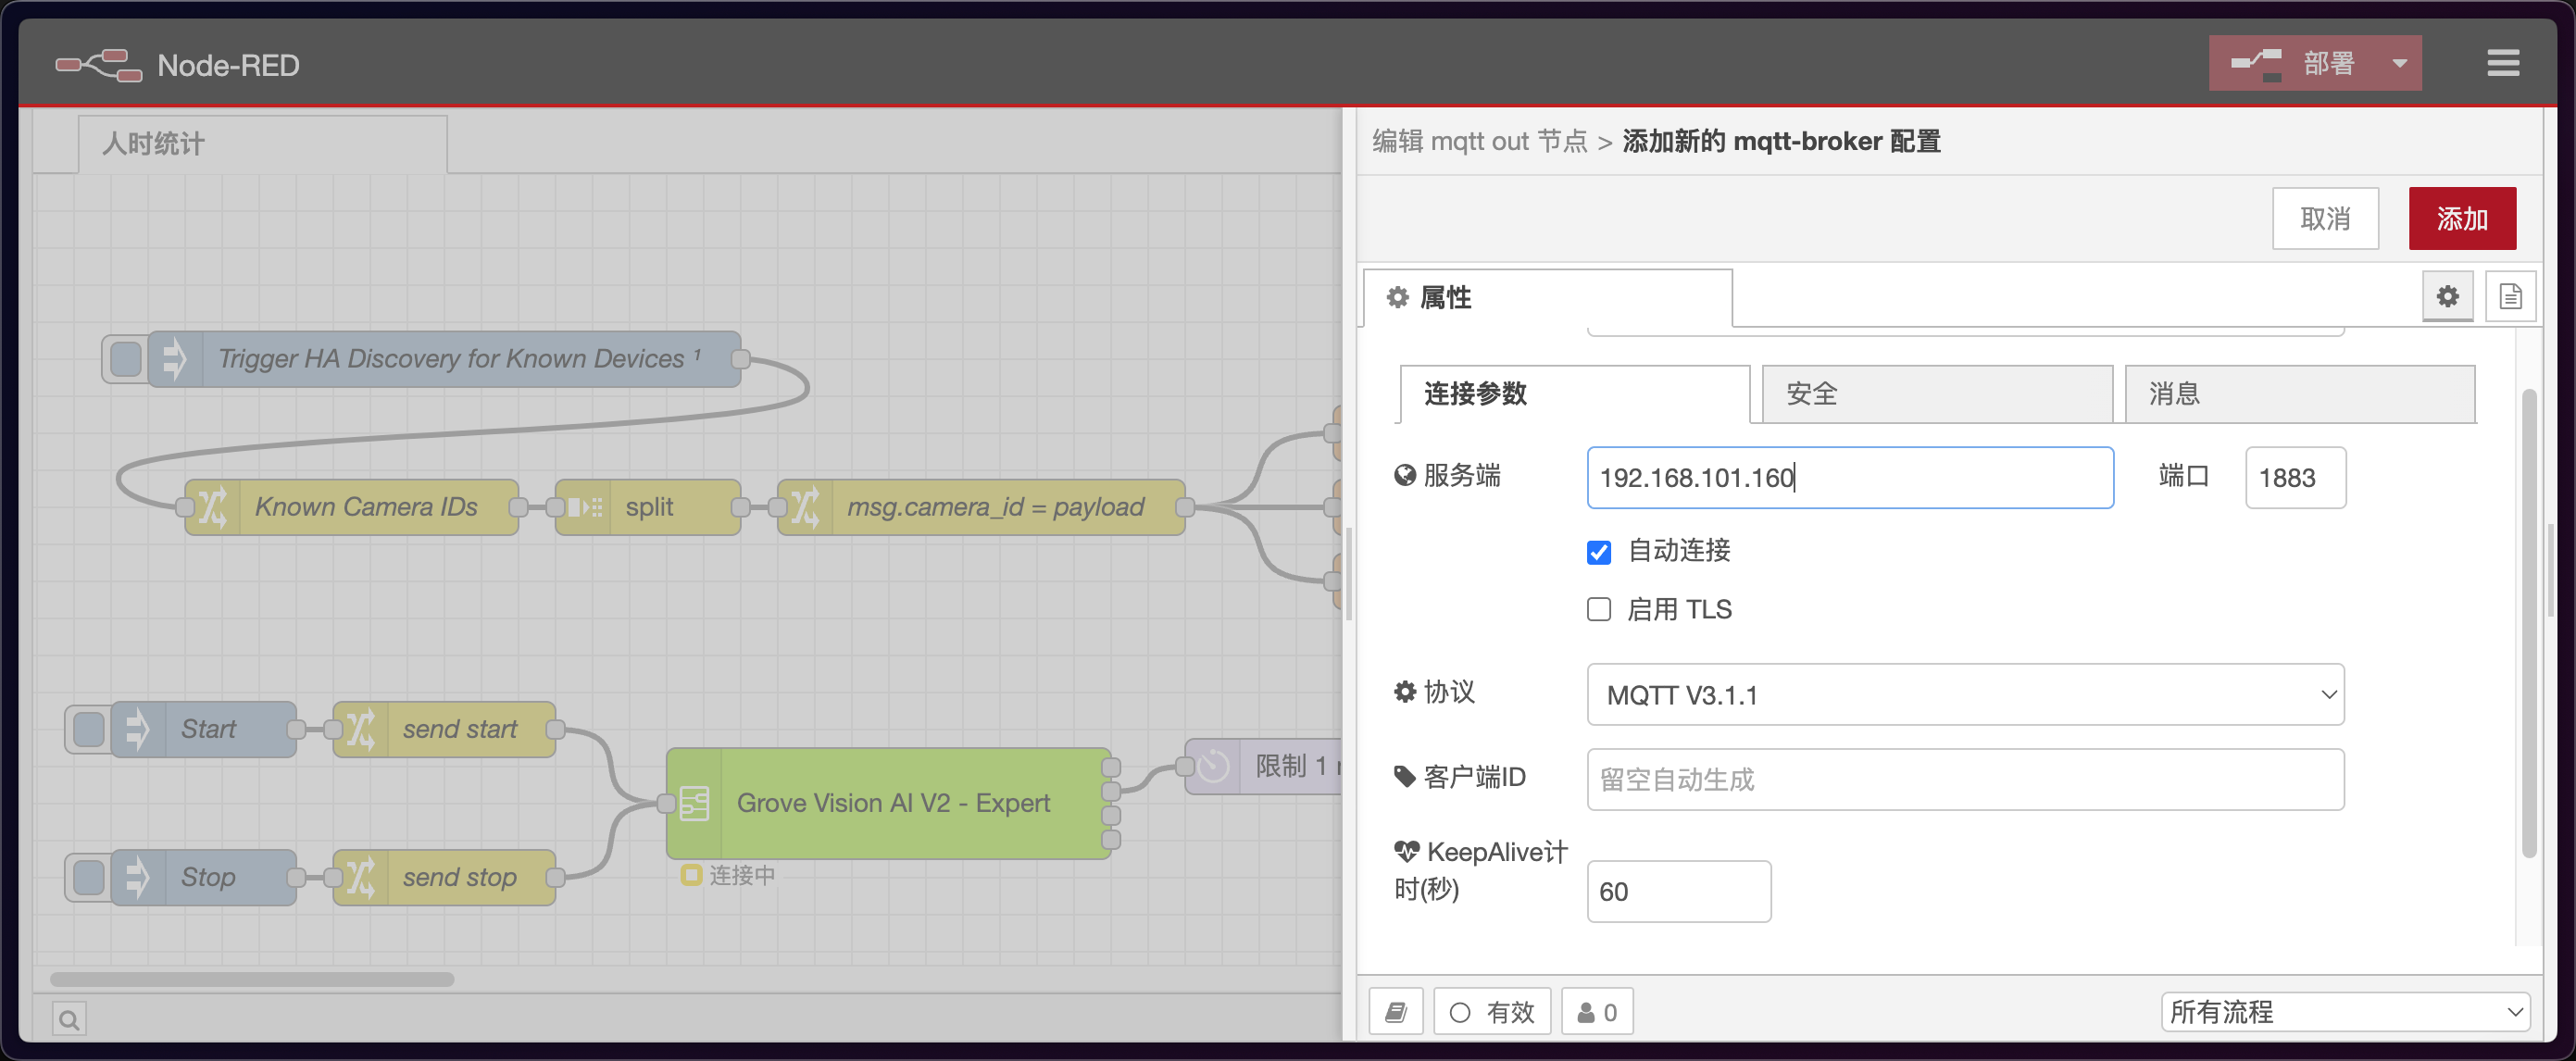The width and height of the screenshot is (2576, 1061).
Task: Click the 连接中 status text
Action: click(742, 875)
